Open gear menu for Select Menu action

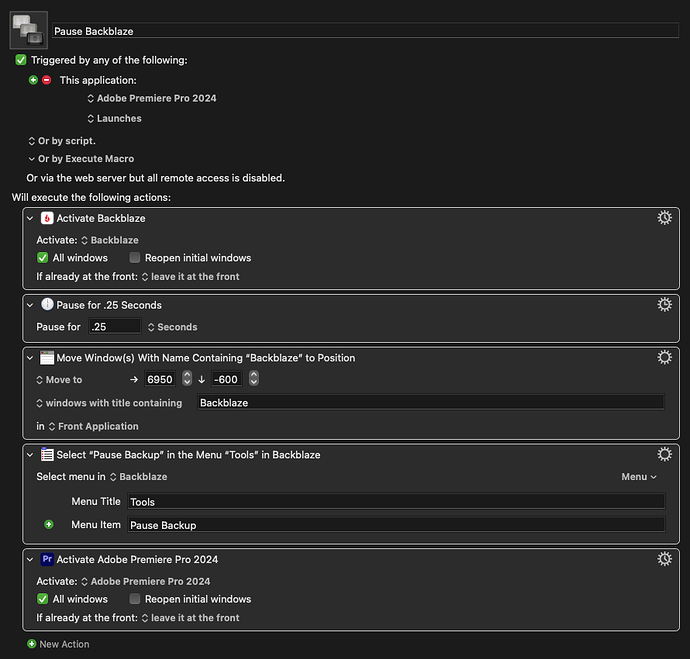pos(663,455)
